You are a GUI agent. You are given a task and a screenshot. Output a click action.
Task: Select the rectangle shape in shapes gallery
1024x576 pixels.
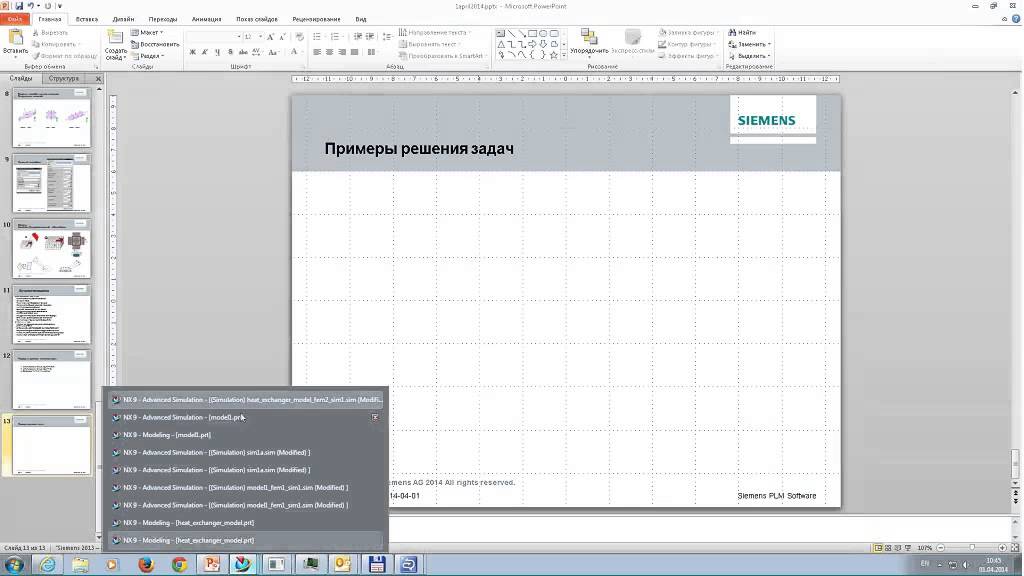point(533,33)
